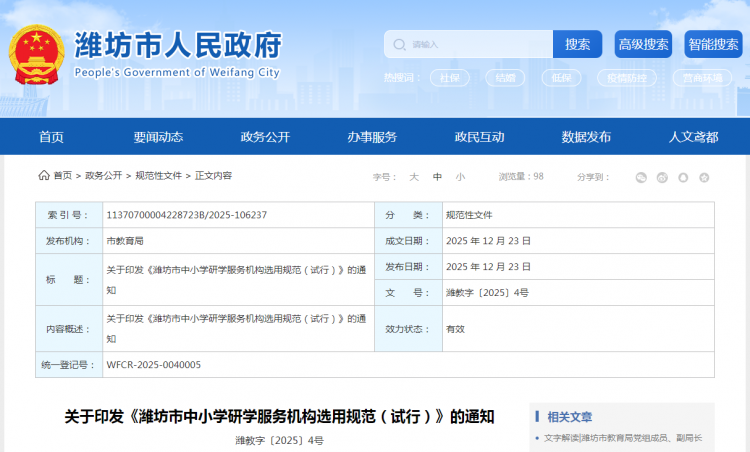Set font size to medium (中)
The image size is (750, 452).
pyautogui.click(x=437, y=176)
